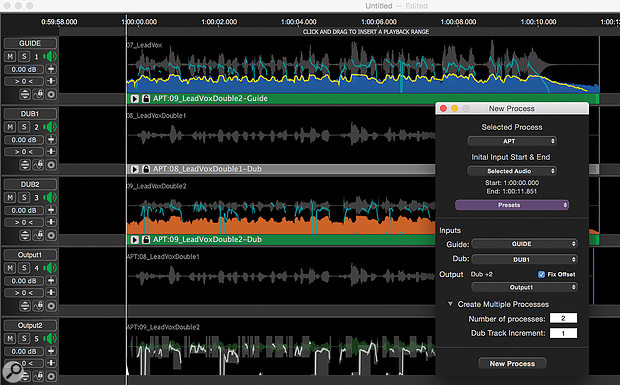The height and width of the screenshot is (385, 620).
Task: Click the Number of processes field
Action: (563, 318)
